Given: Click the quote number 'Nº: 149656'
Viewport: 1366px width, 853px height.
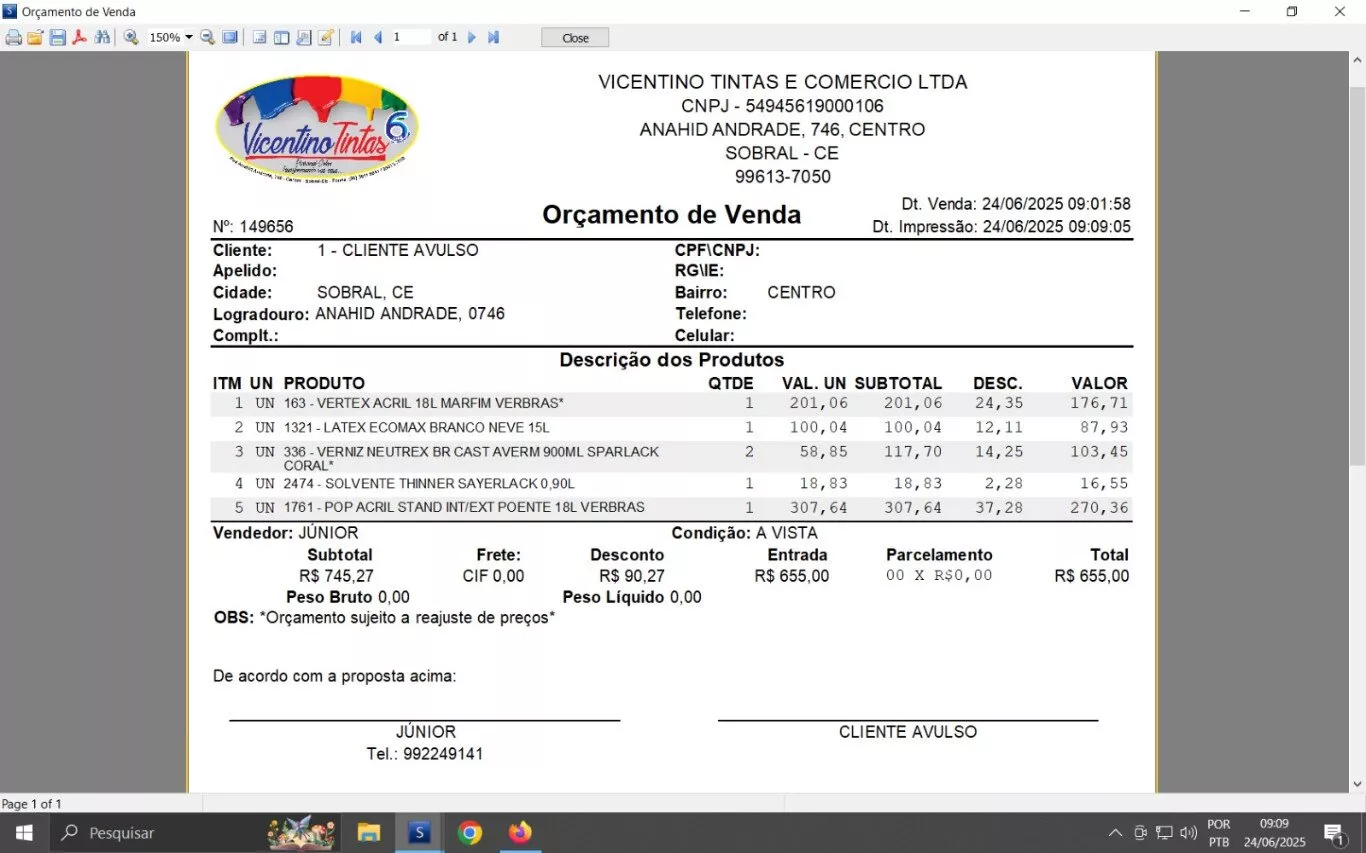Looking at the screenshot, I should tap(253, 227).
